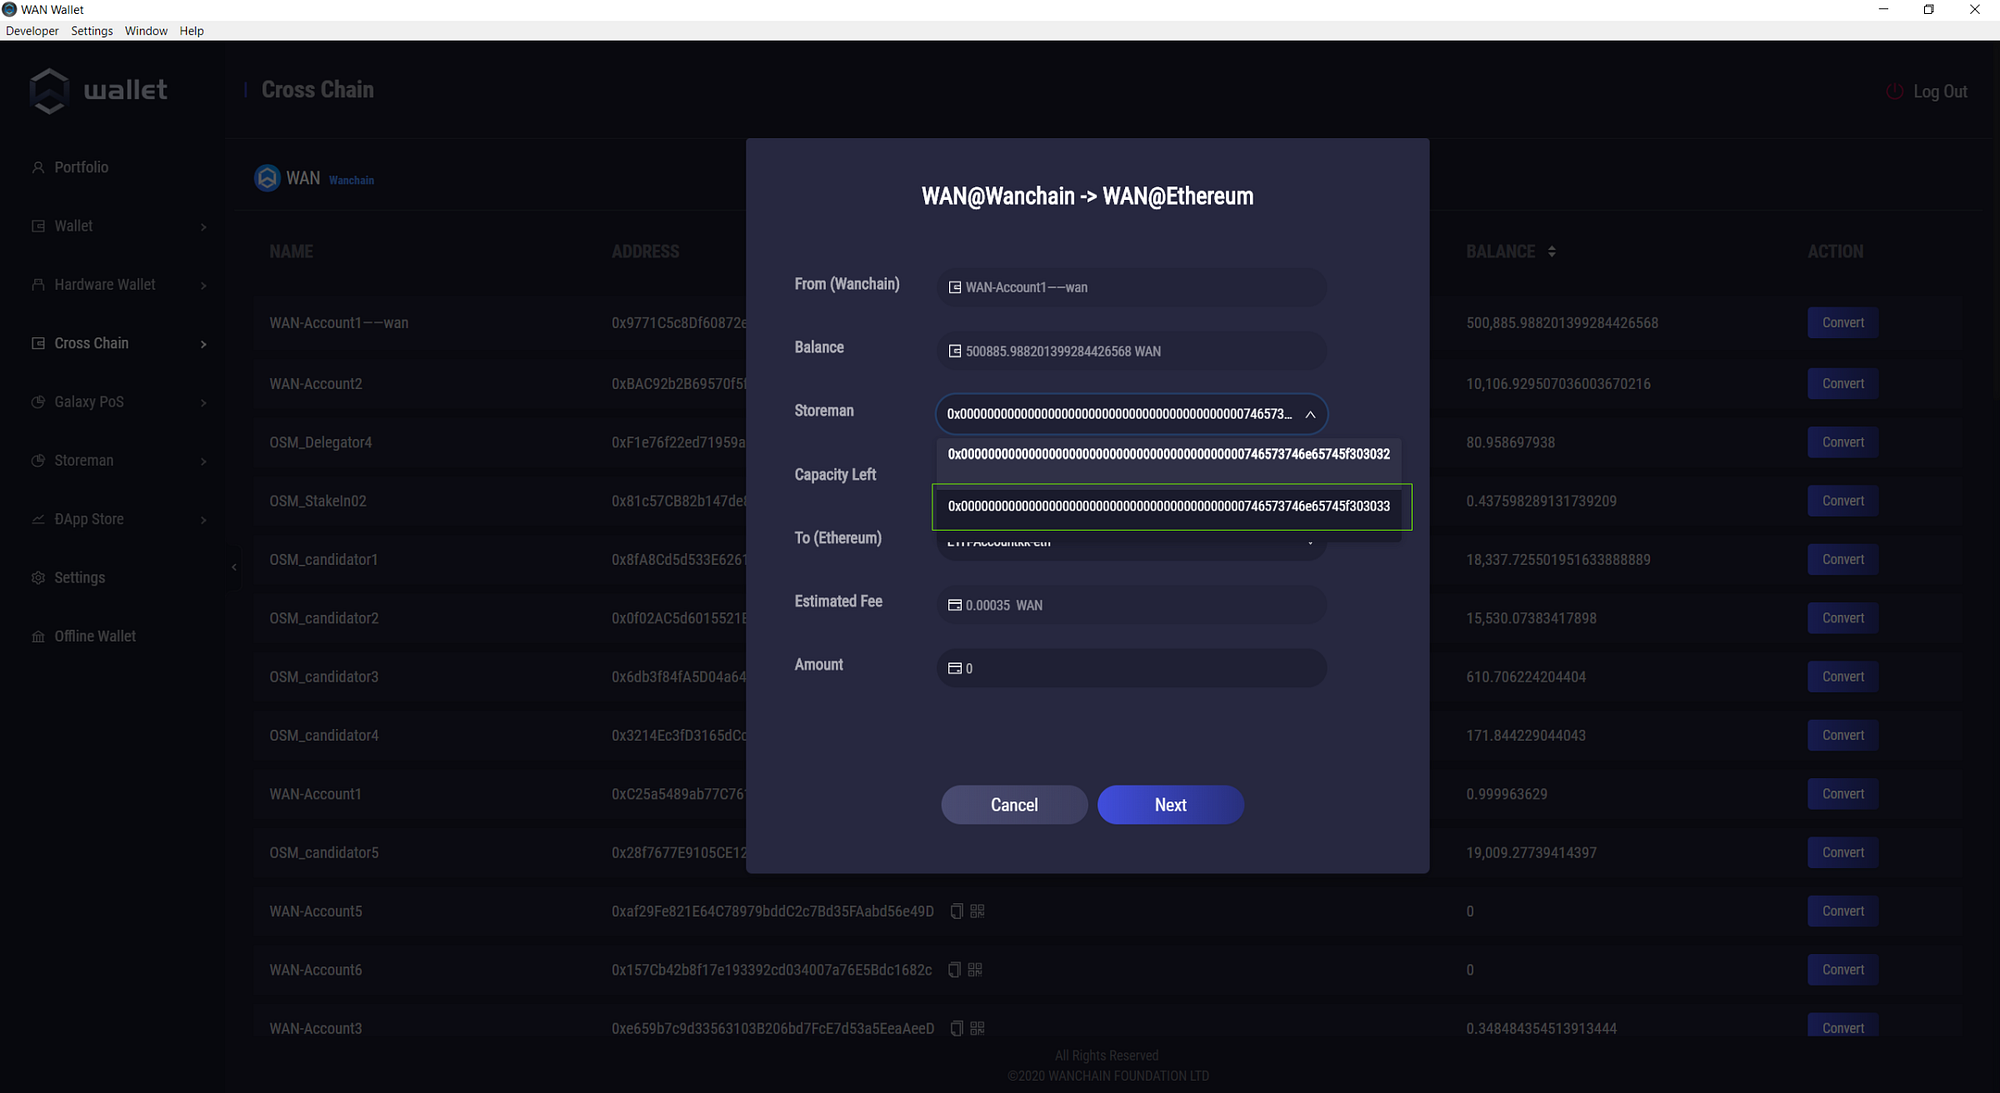Click the DApp Store sidebar icon

pos(38,519)
